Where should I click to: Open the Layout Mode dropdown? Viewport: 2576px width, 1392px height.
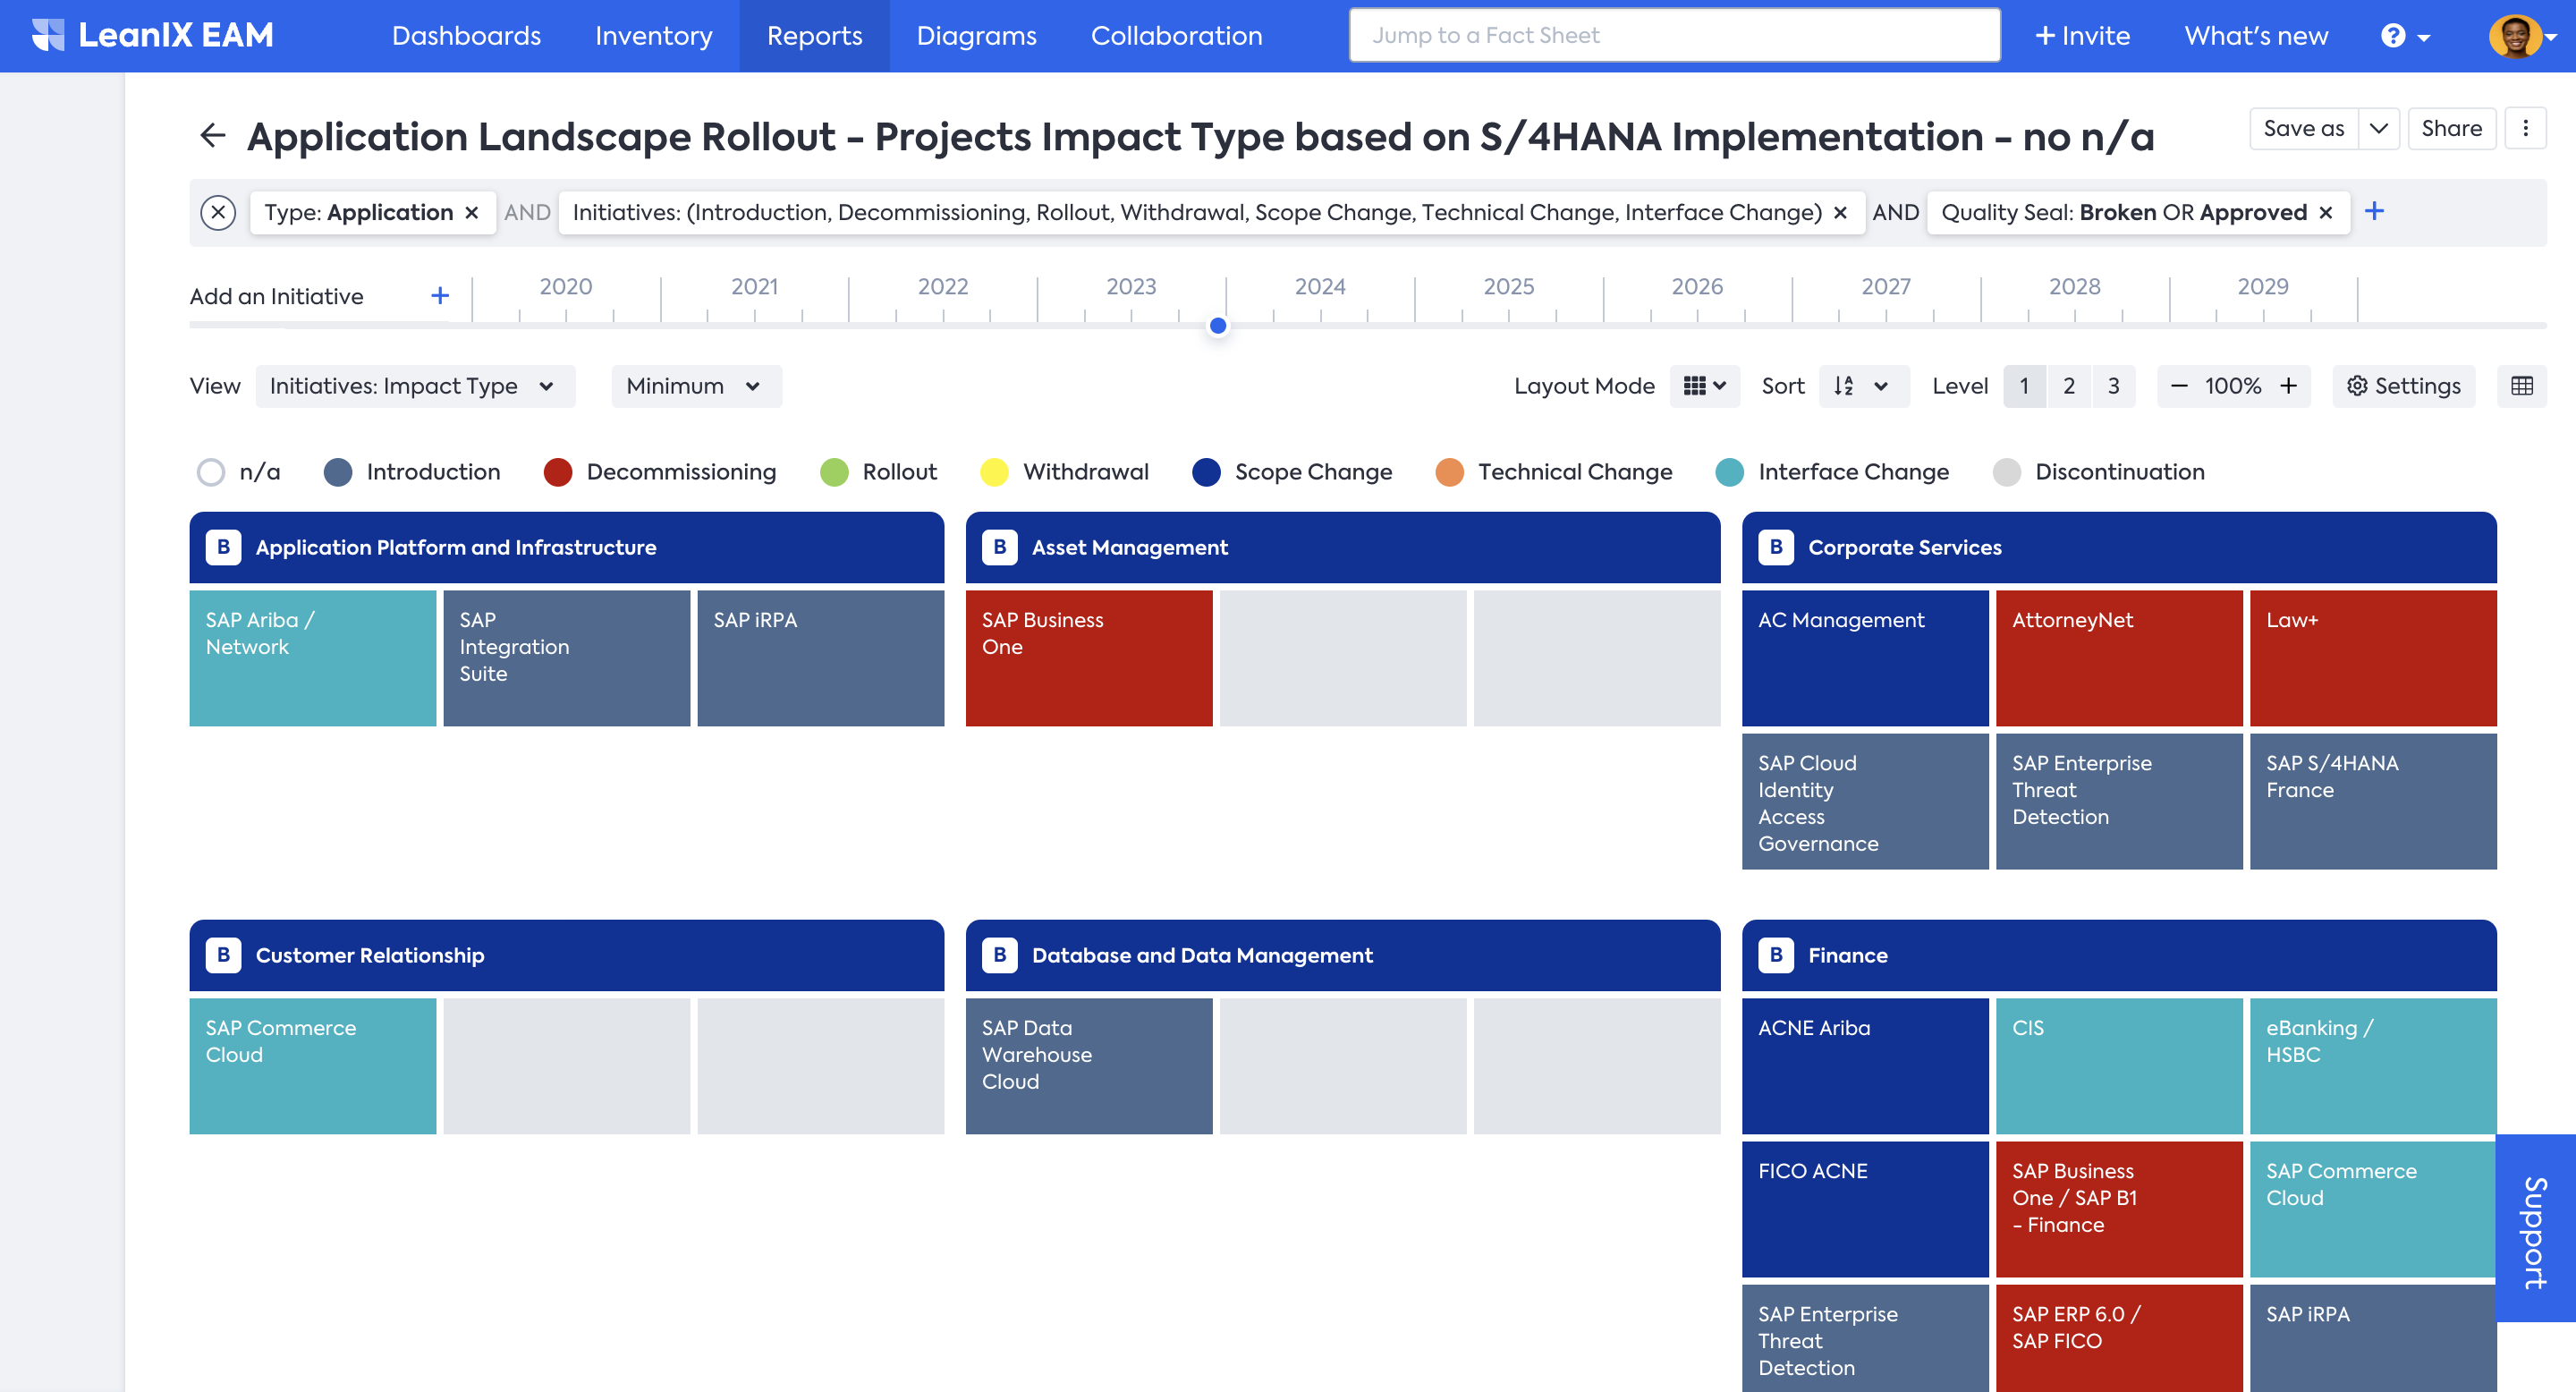coord(1705,386)
